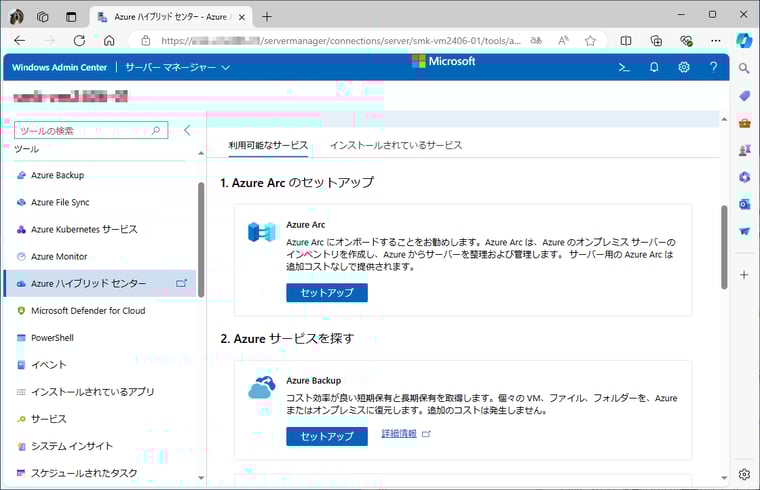Open browser essentials heart icon
The image size is (760, 490).
[x=686, y=41]
